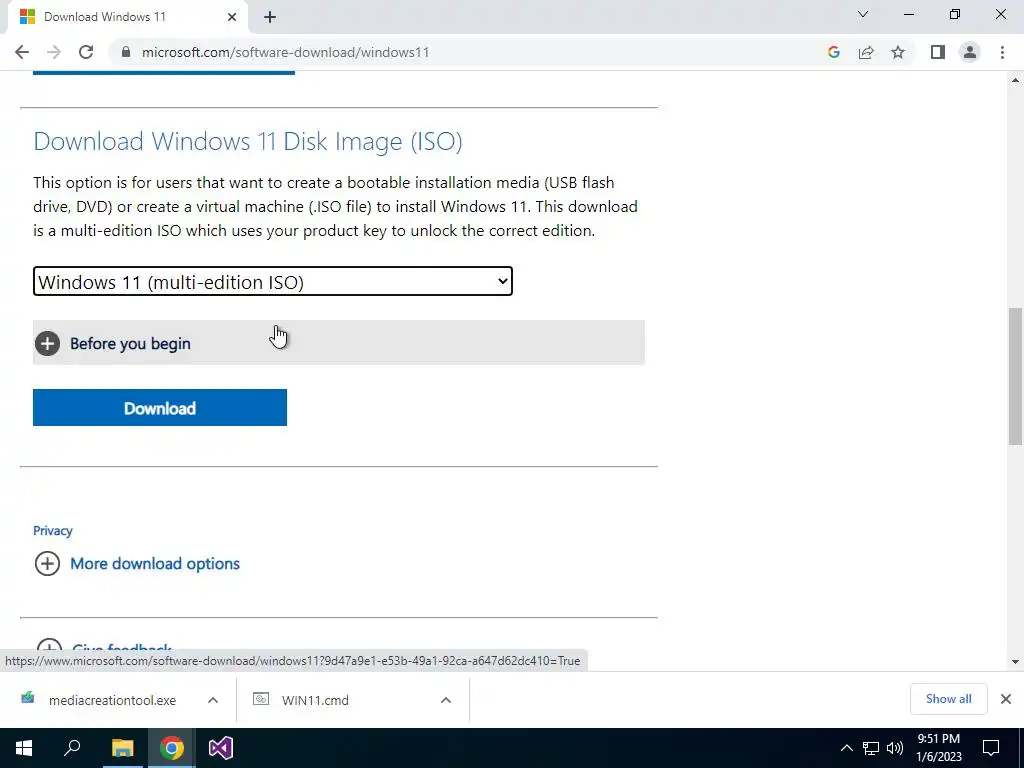Open Windows 11 multi-edition ISO dropdown
This screenshot has height=768, width=1024.
tap(273, 281)
